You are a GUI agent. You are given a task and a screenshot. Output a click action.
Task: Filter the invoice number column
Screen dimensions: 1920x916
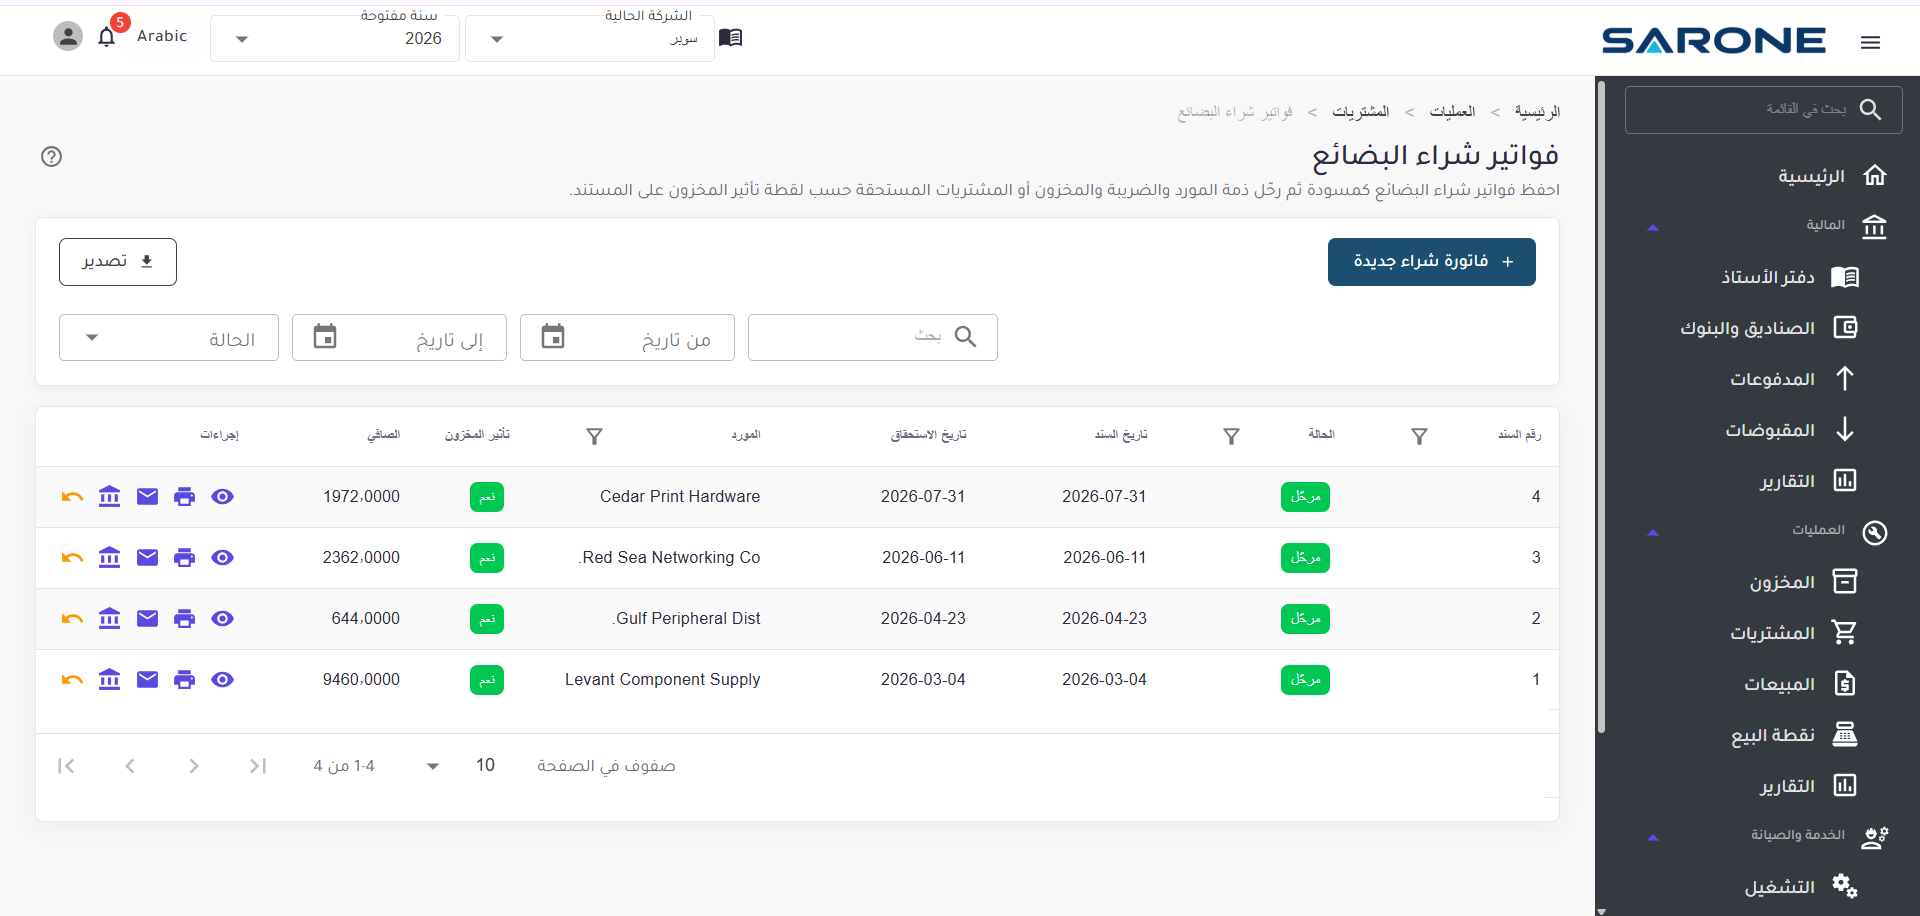coord(1419,436)
